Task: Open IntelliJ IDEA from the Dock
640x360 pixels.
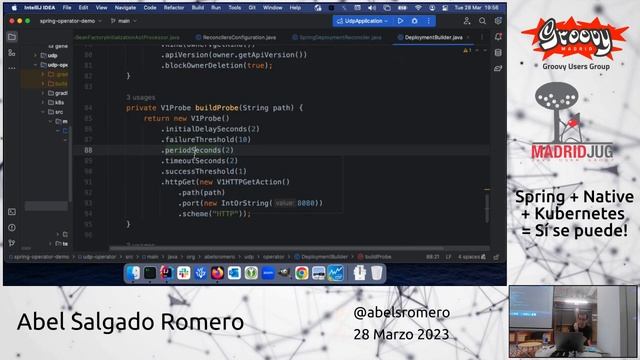Action: (167, 273)
